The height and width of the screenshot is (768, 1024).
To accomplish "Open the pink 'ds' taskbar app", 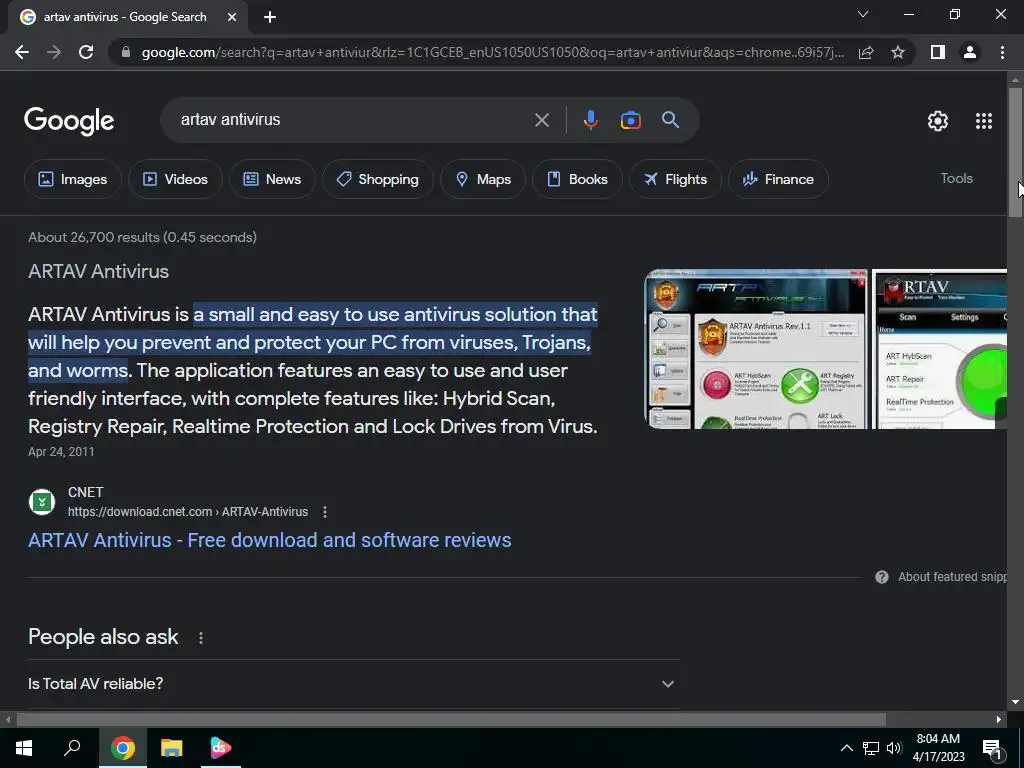I will 221,748.
